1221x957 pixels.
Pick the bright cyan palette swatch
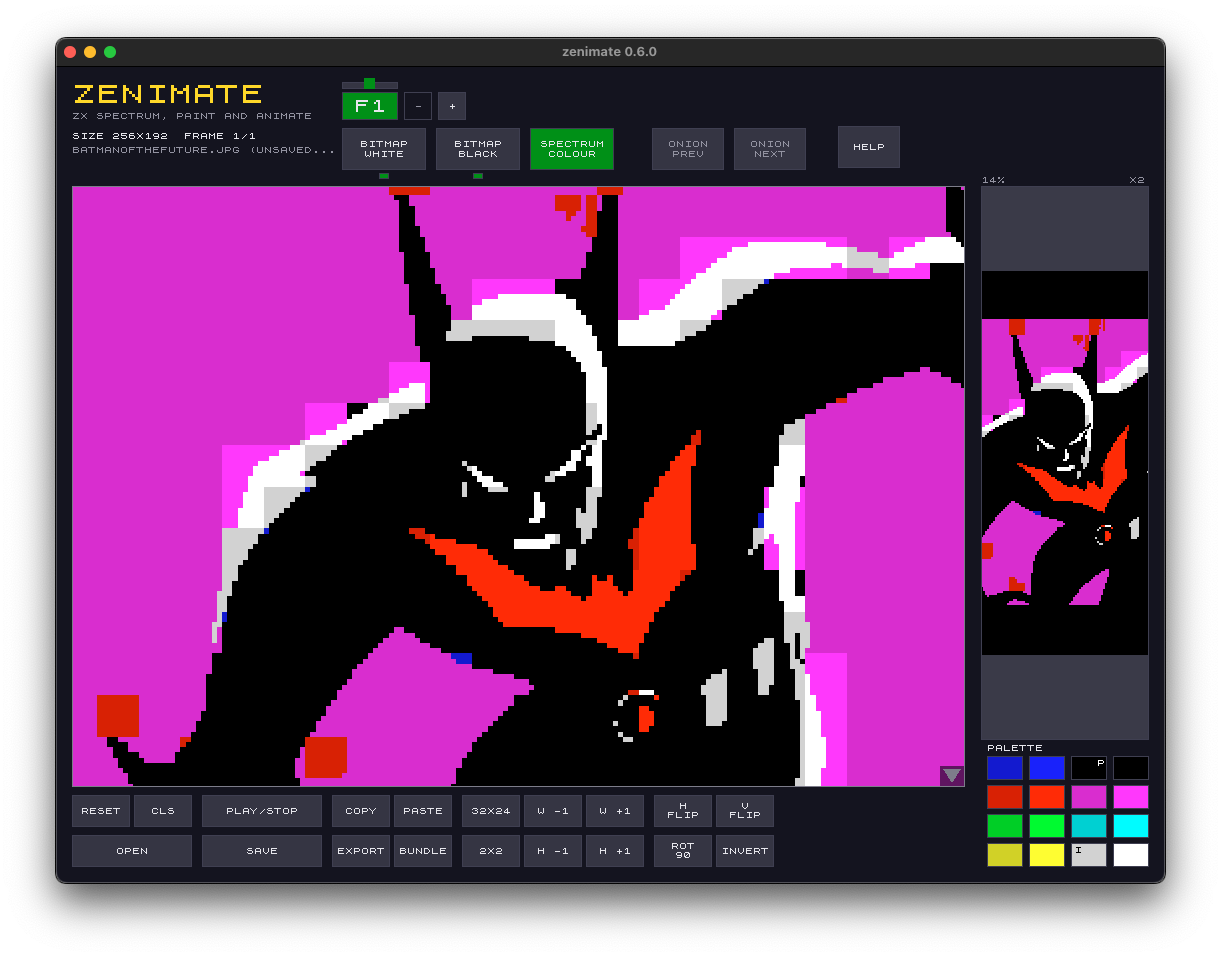(1131, 826)
